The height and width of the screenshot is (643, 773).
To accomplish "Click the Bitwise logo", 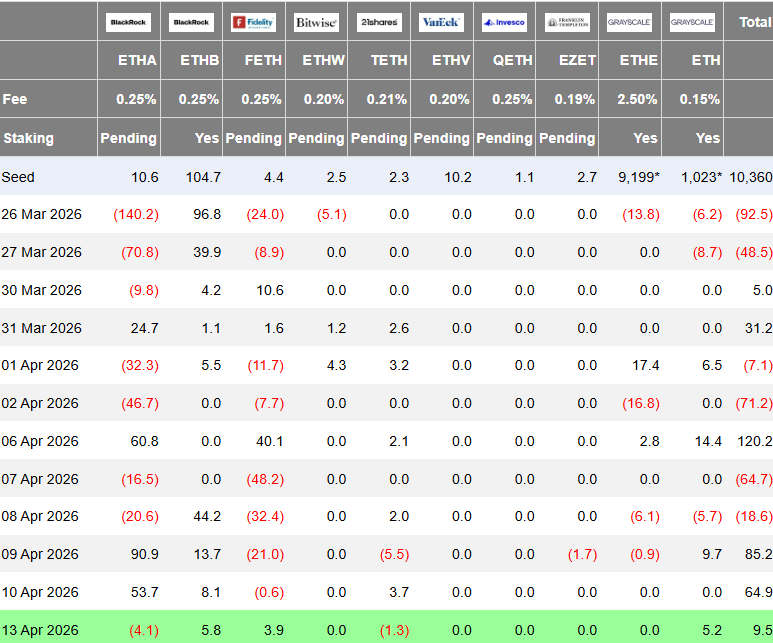I will pyautogui.click(x=316, y=22).
